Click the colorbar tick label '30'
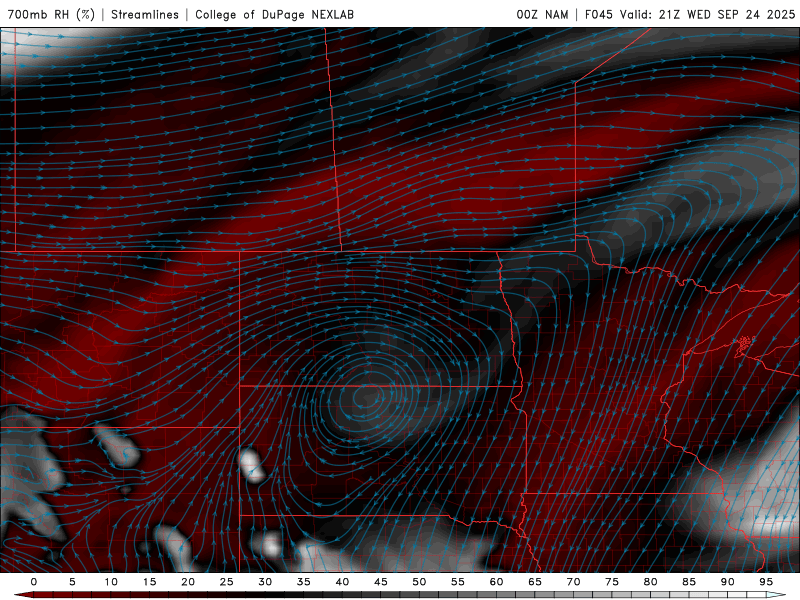Screen dimensions: 800x600 (x=265, y=582)
